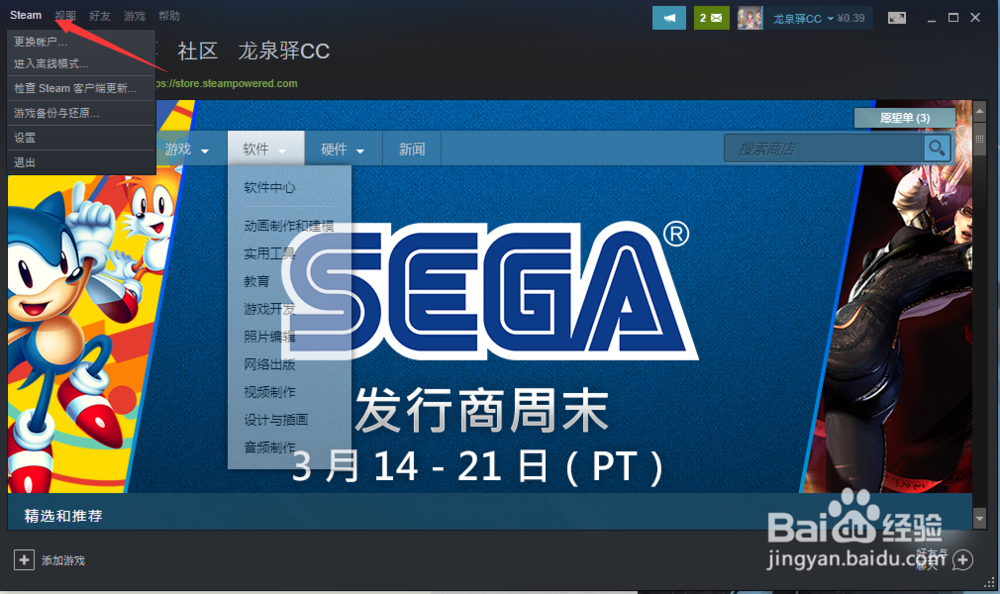Image resolution: width=1000 pixels, height=594 pixels.
Task: Open the 龙泉驿CC profile tab
Action: click(x=284, y=51)
